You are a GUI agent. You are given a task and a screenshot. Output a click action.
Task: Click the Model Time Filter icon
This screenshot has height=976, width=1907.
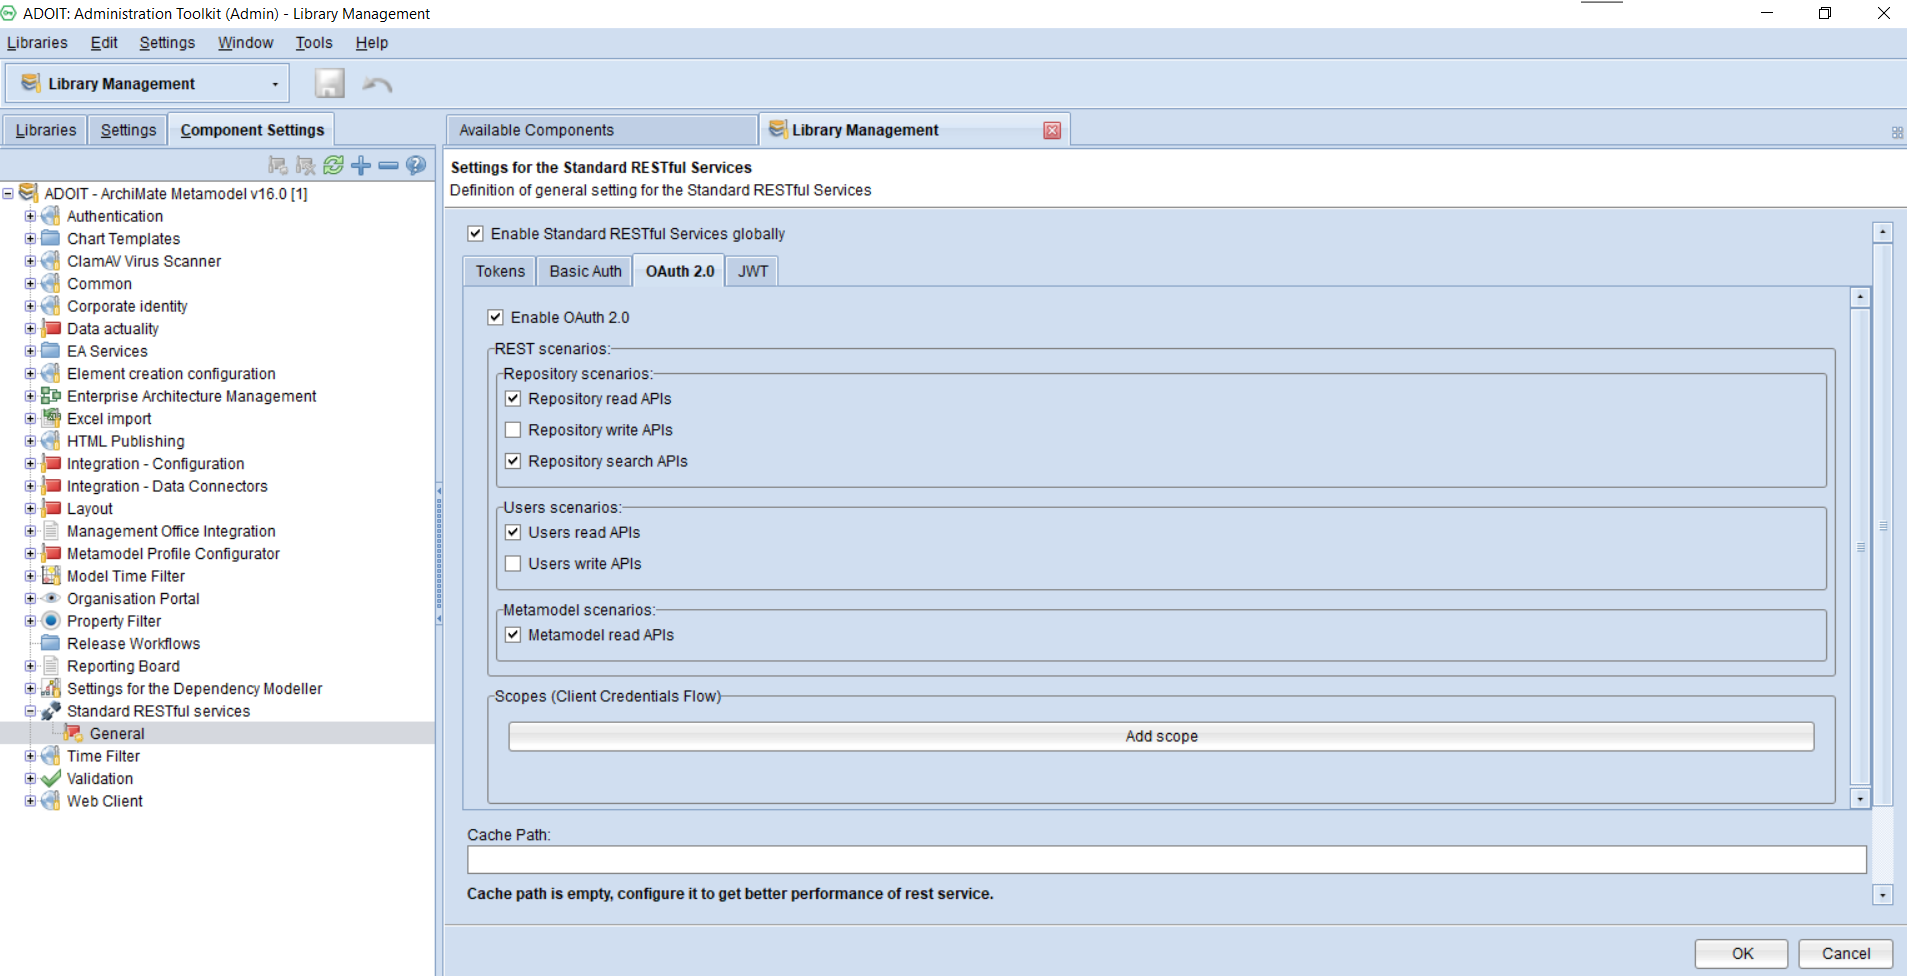(x=51, y=576)
